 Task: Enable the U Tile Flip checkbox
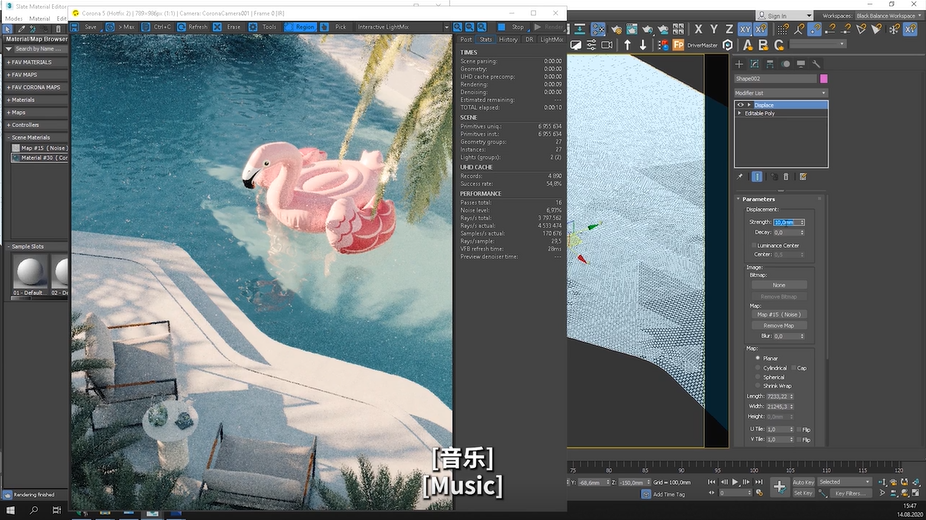pos(799,430)
